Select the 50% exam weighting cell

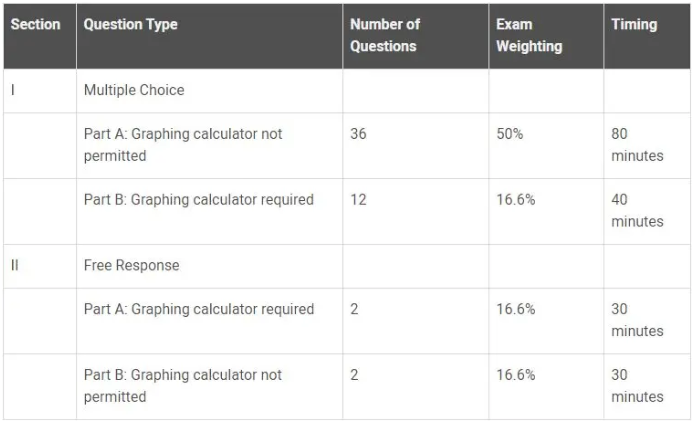pyautogui.click(x=509, y=134)
